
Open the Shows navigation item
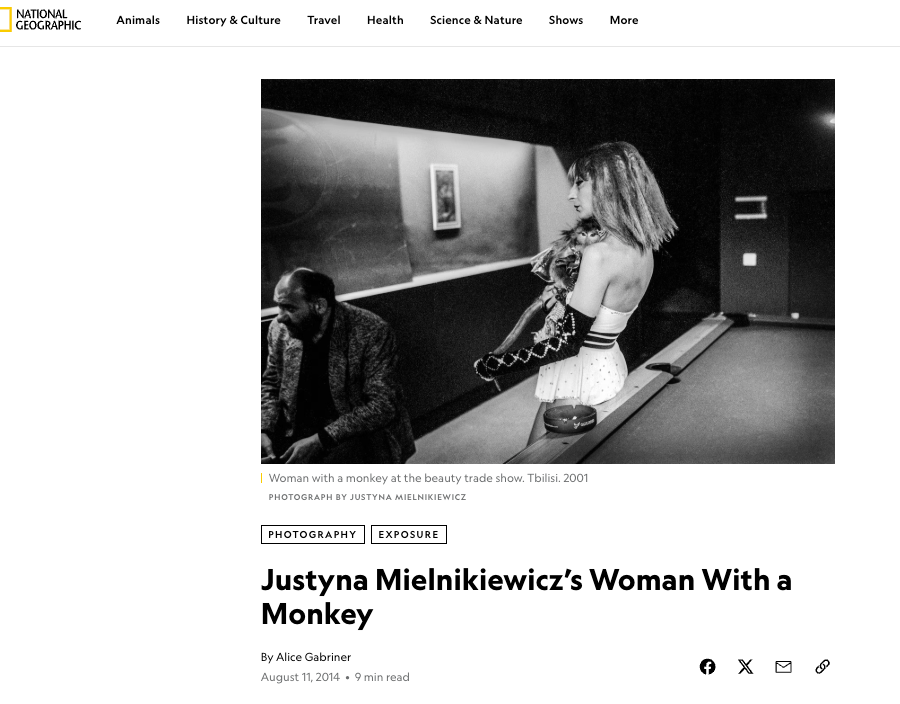(565, 20)
